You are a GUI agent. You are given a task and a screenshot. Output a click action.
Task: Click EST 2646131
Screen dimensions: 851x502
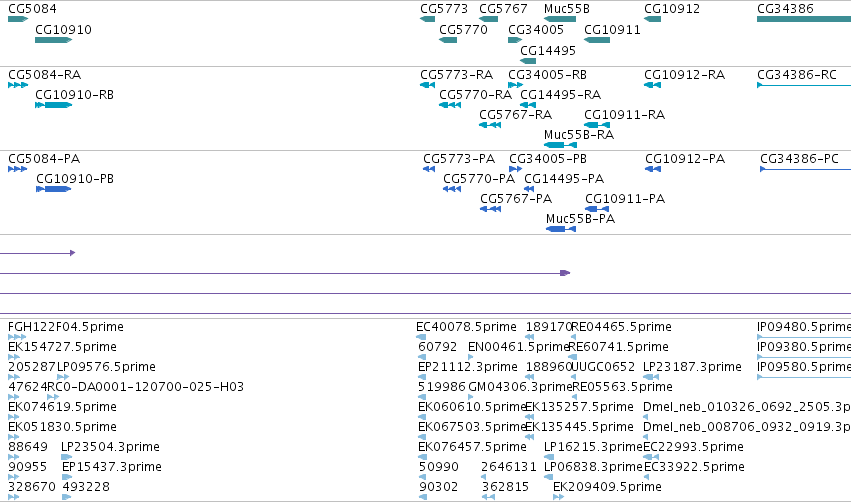click(x=509, y=467)
